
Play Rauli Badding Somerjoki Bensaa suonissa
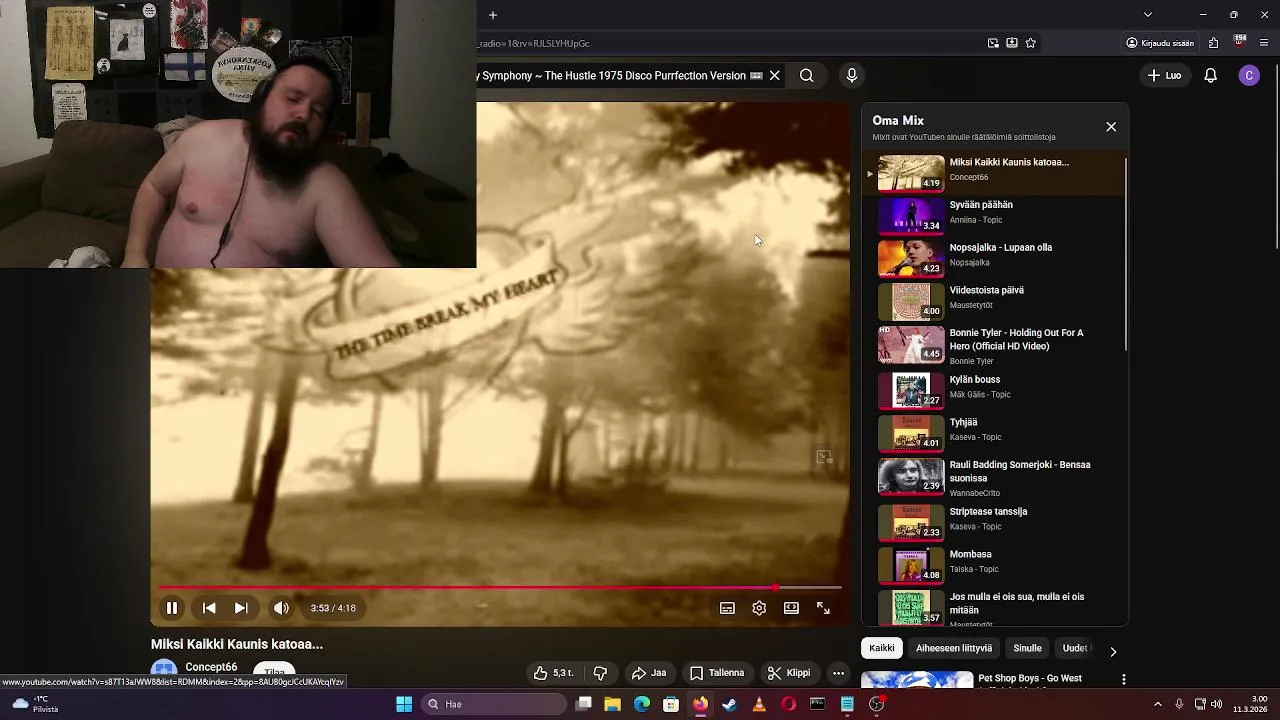996,477
